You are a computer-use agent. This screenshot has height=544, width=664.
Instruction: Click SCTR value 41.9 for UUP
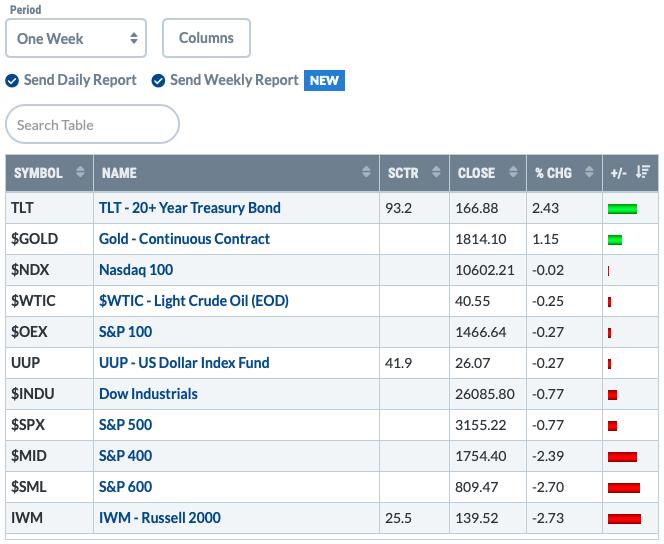click(x=398, y=363)
